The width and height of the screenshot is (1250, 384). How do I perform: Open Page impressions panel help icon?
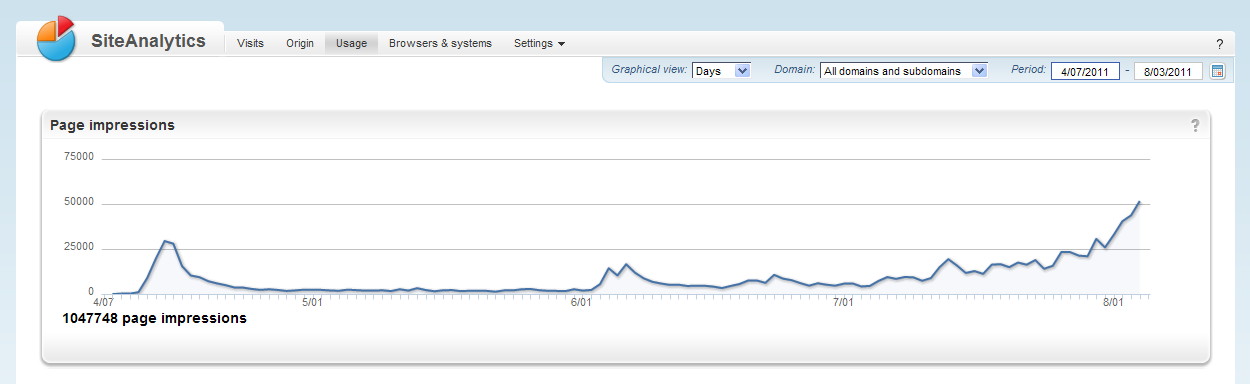point(1194,125)
